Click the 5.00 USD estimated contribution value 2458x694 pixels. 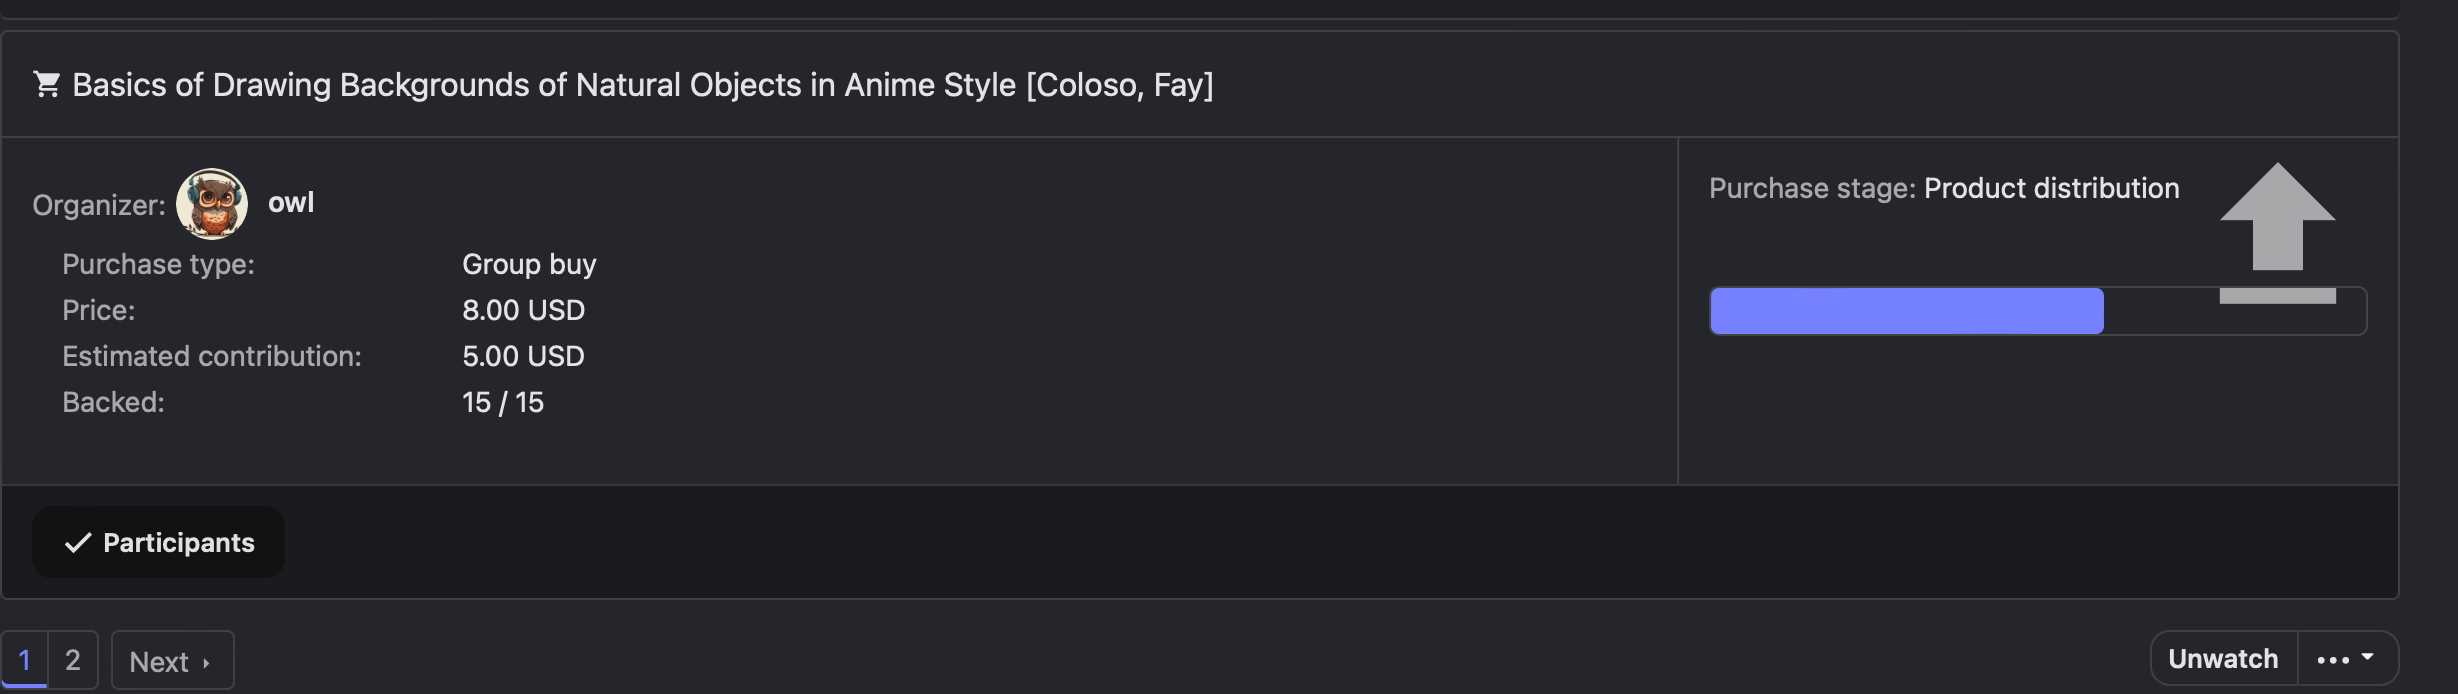523,356
